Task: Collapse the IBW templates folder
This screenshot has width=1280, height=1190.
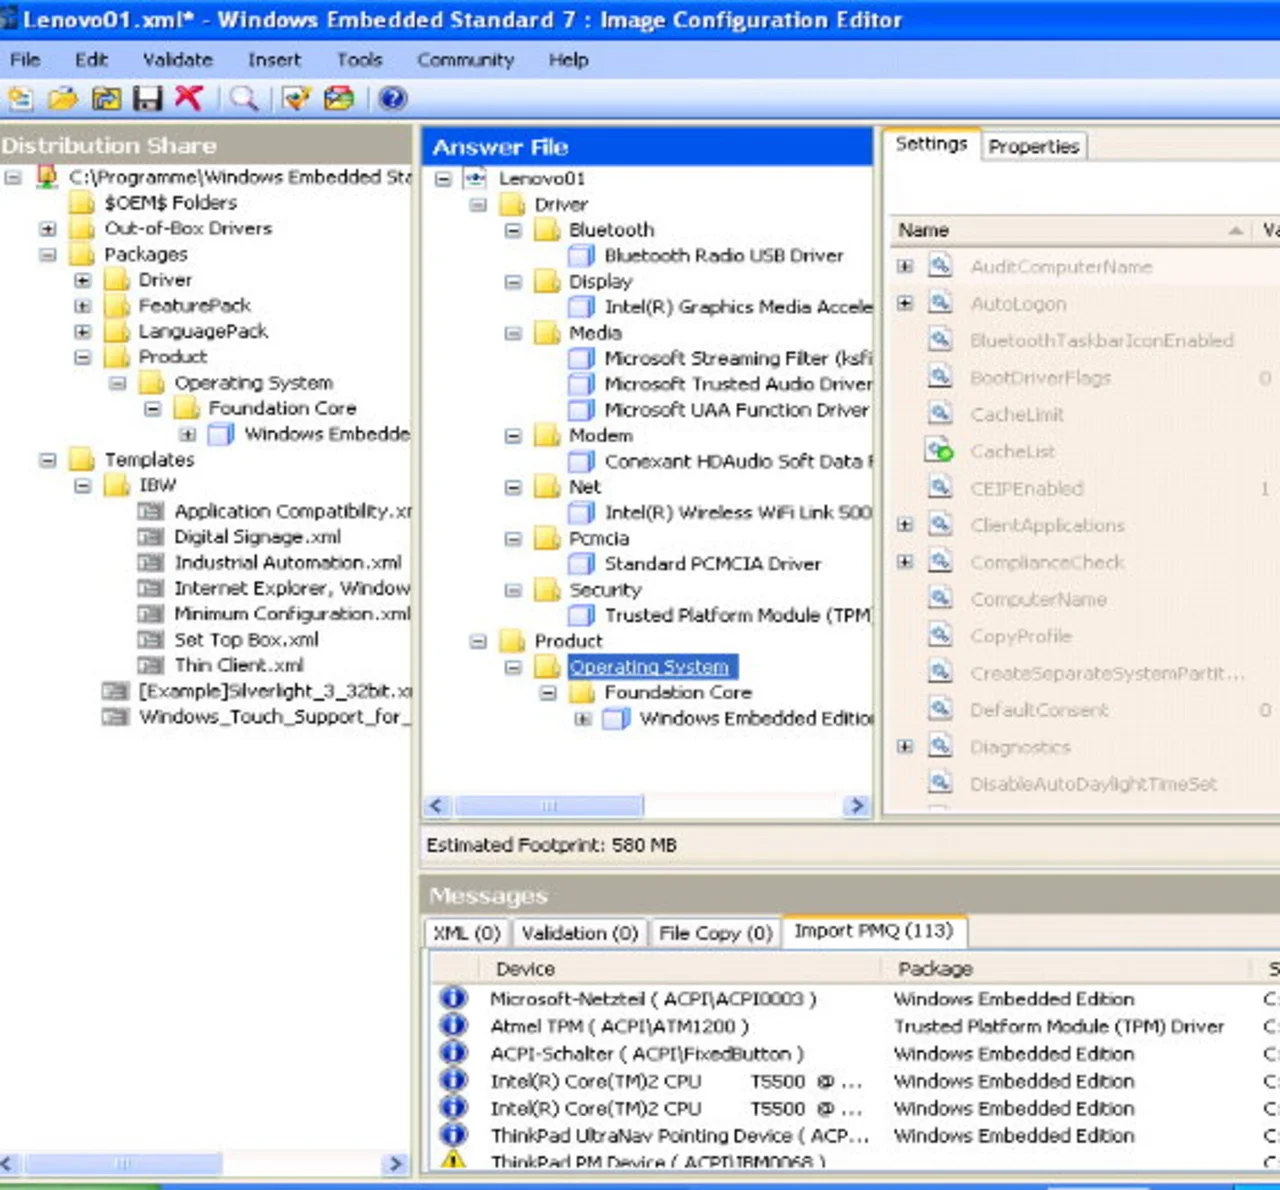Action: click(x=83, y=486)
